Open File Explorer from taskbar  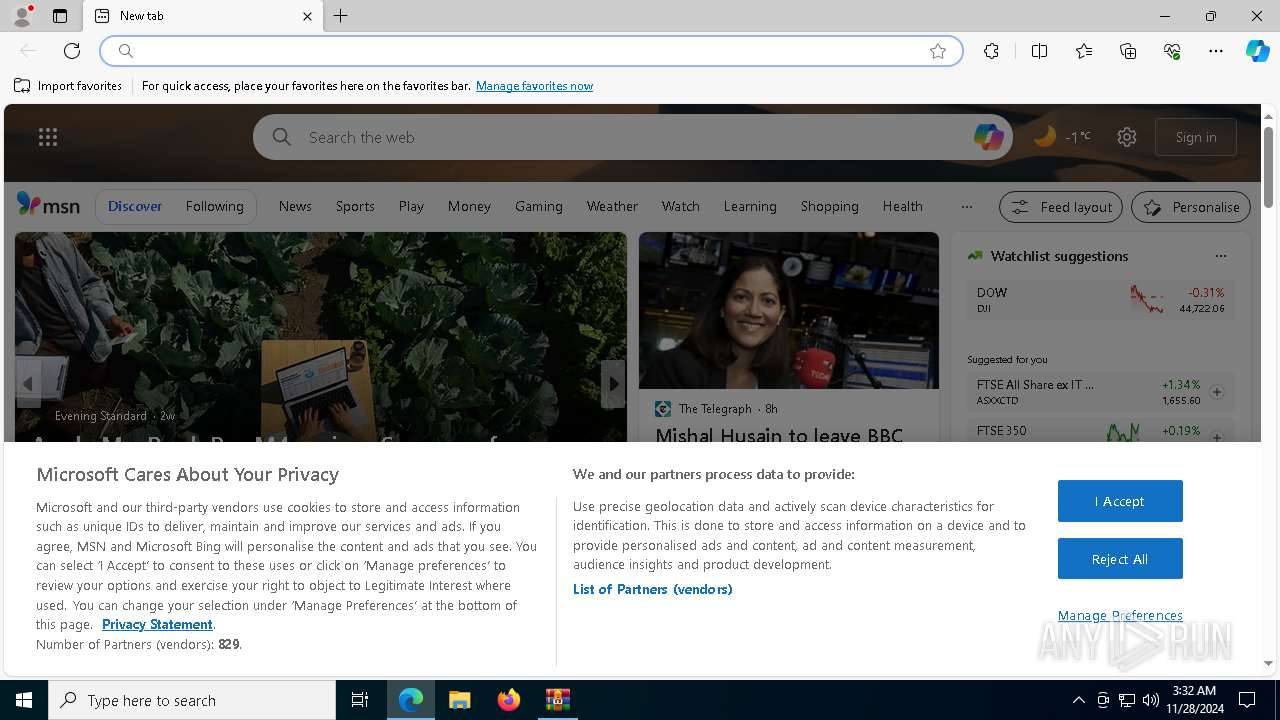coord(459,700)
